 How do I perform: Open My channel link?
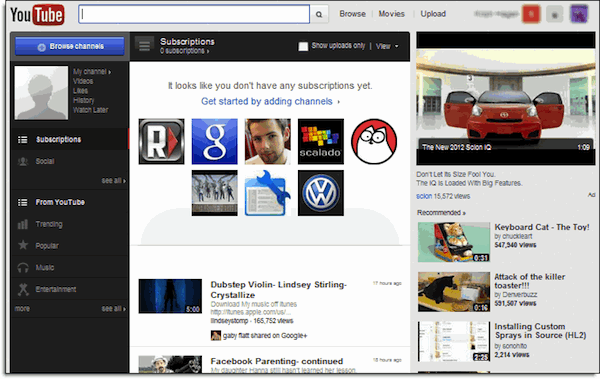(x=92, y=72)
